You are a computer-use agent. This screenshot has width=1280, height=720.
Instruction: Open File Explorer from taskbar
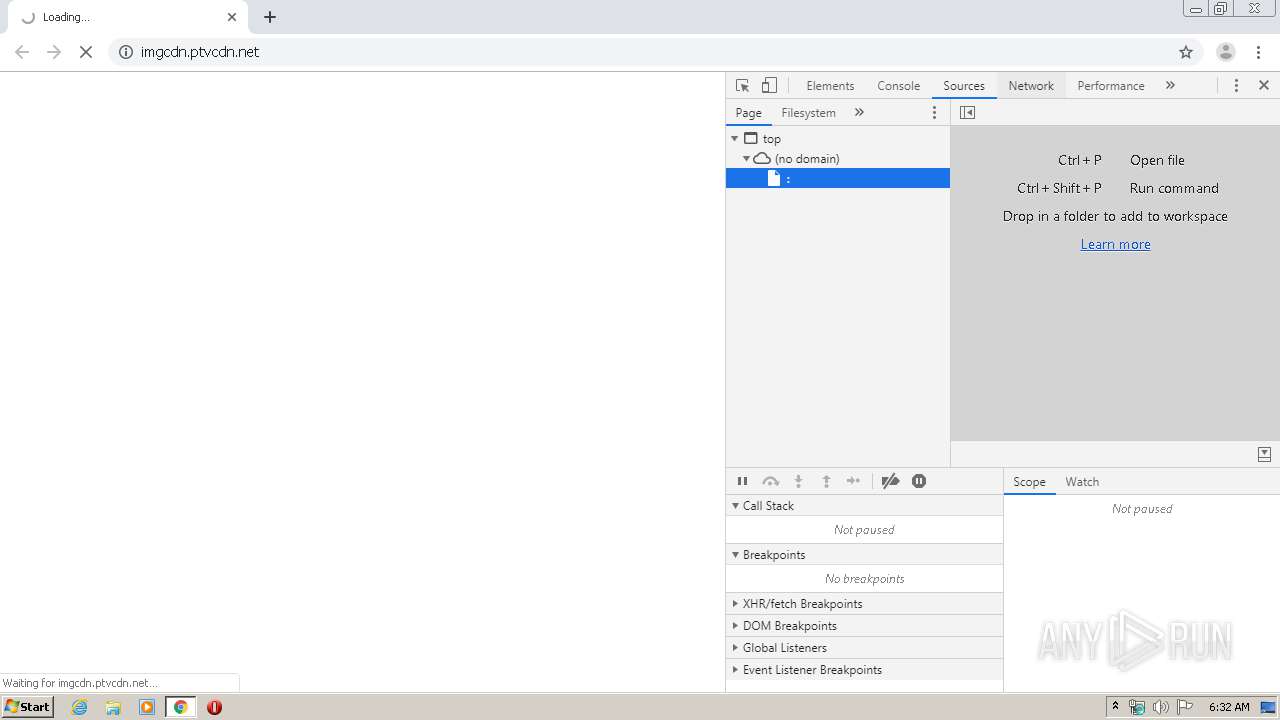pyautogui.click(x=113, y=707)
